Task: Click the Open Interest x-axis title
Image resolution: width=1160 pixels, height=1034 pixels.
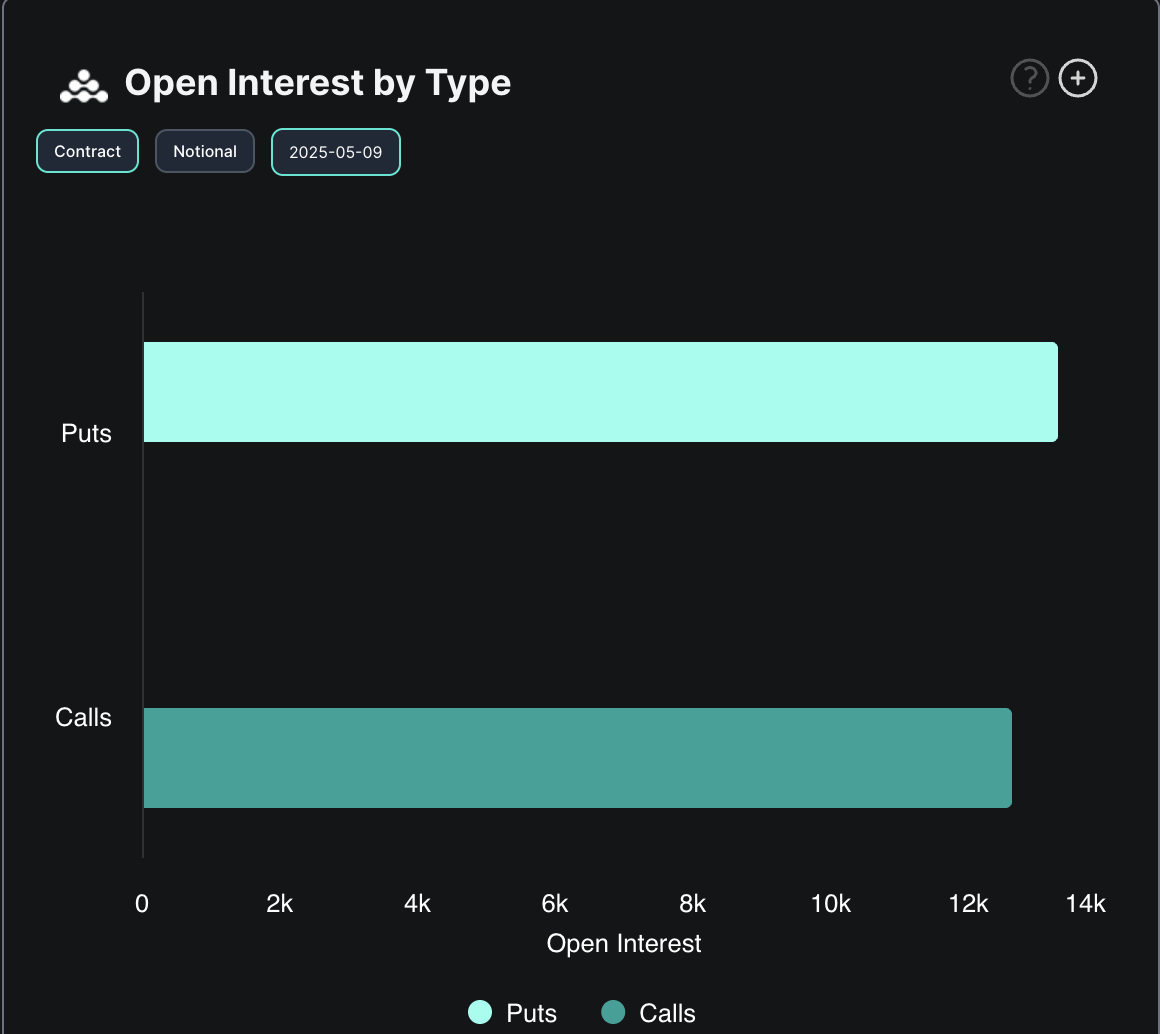Action: coord(624,943)
